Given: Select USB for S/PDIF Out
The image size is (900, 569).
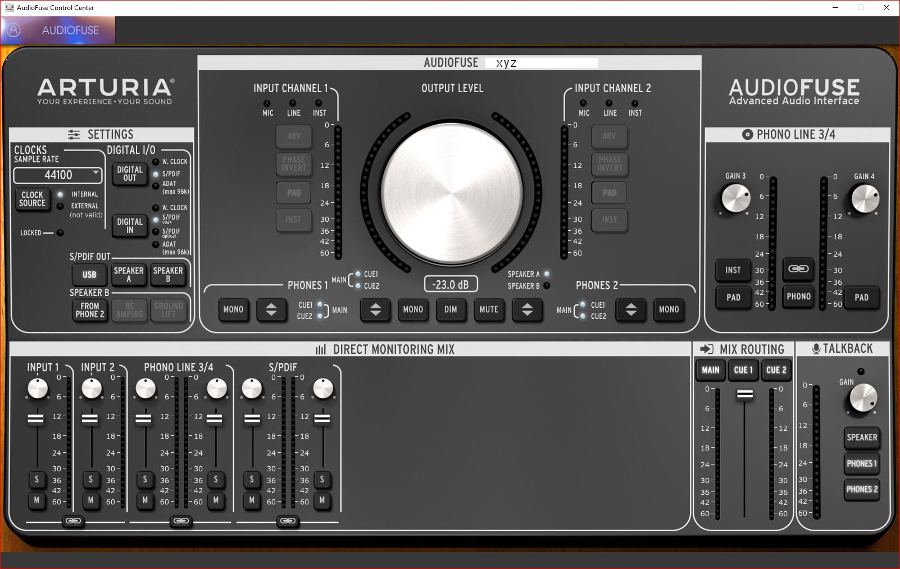Looking at the screenshot, I should tap(89, 274).
